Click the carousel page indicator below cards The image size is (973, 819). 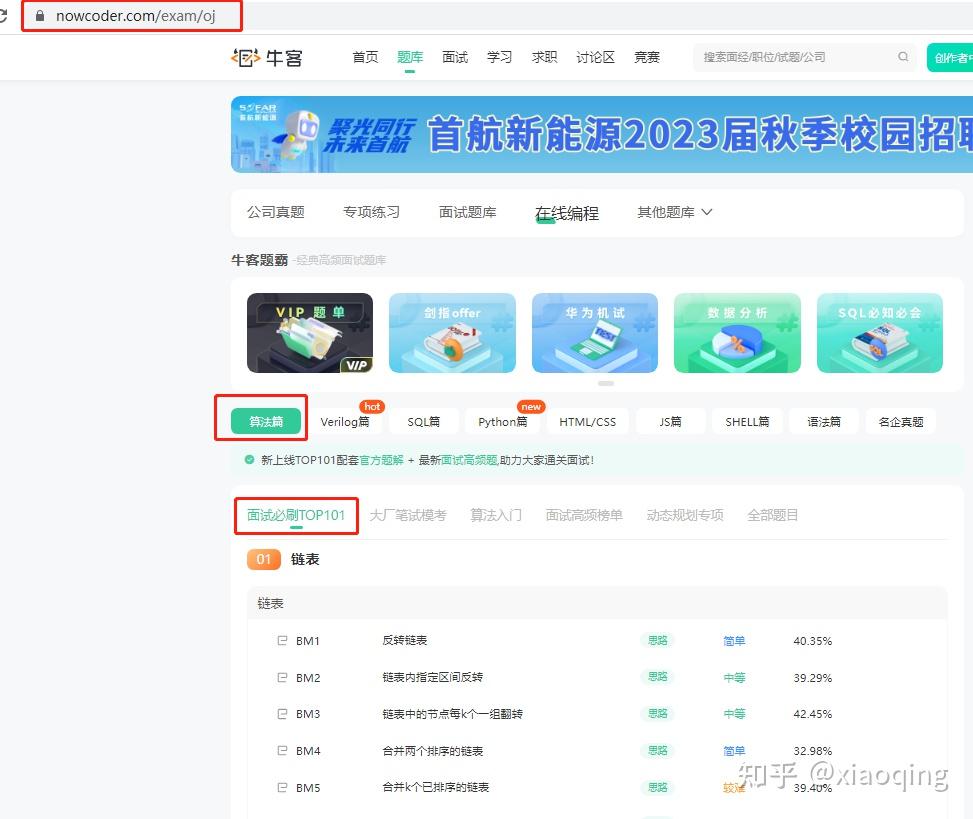click(606, 383)
